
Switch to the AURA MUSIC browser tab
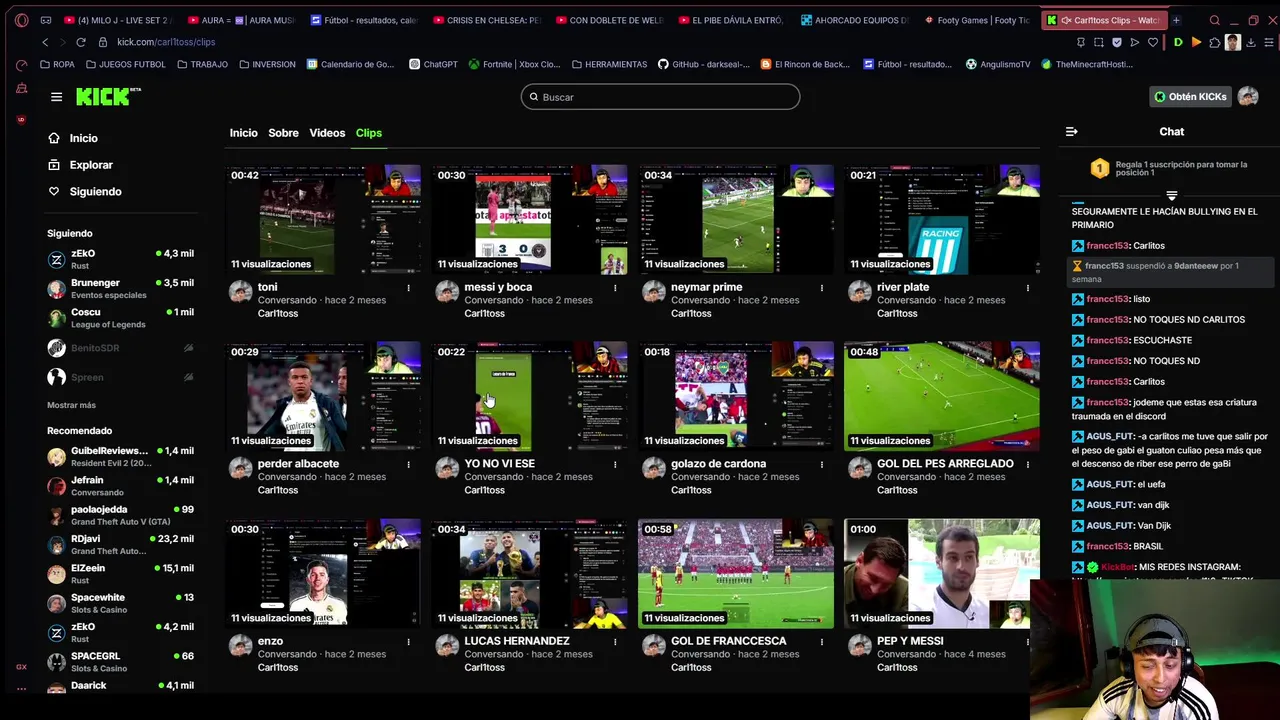242,20
